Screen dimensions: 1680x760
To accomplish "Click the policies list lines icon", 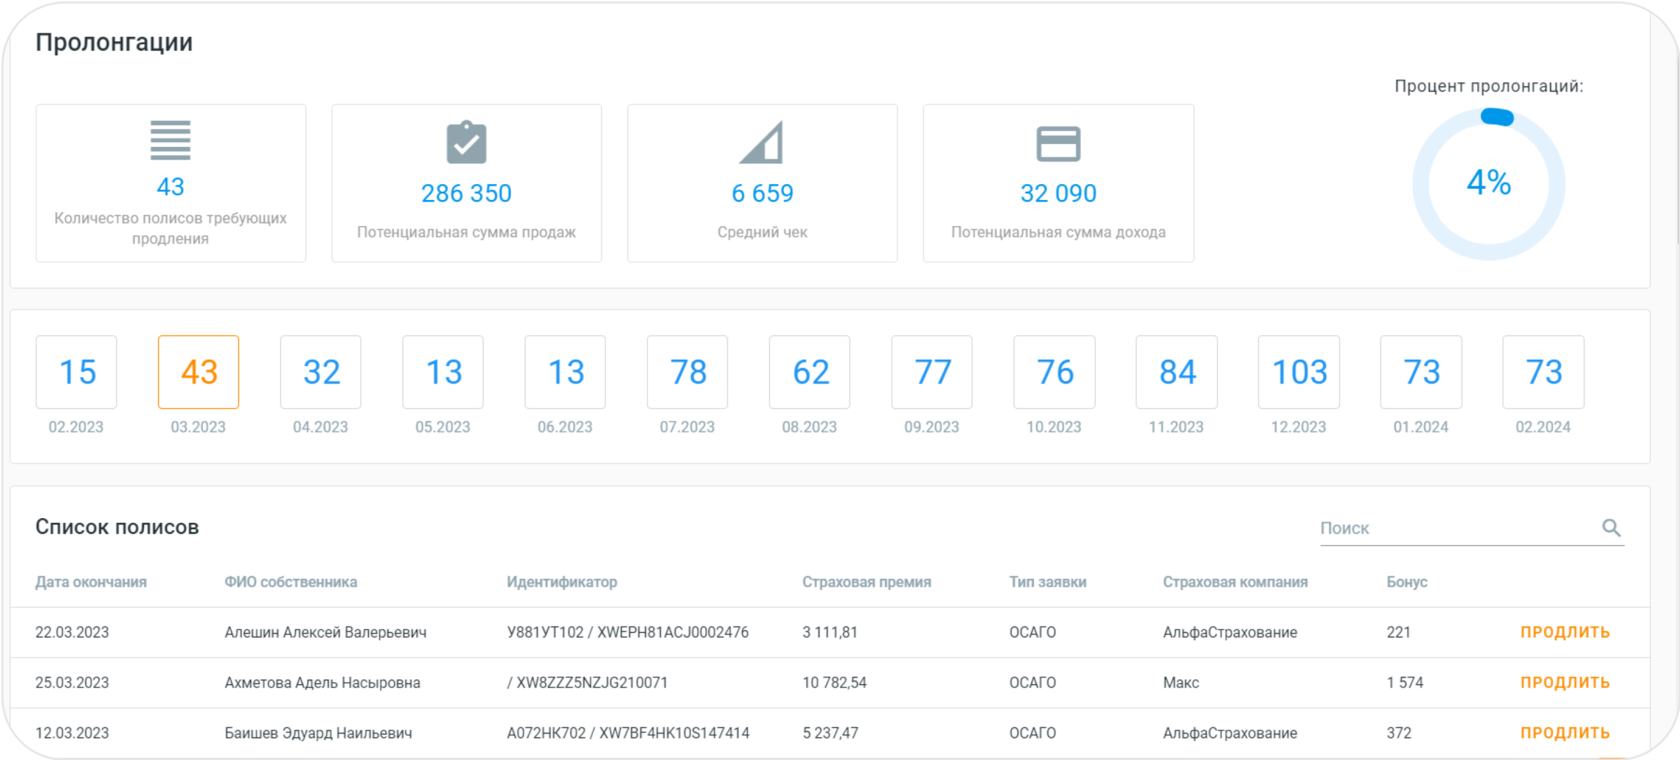I will [170, 140].
